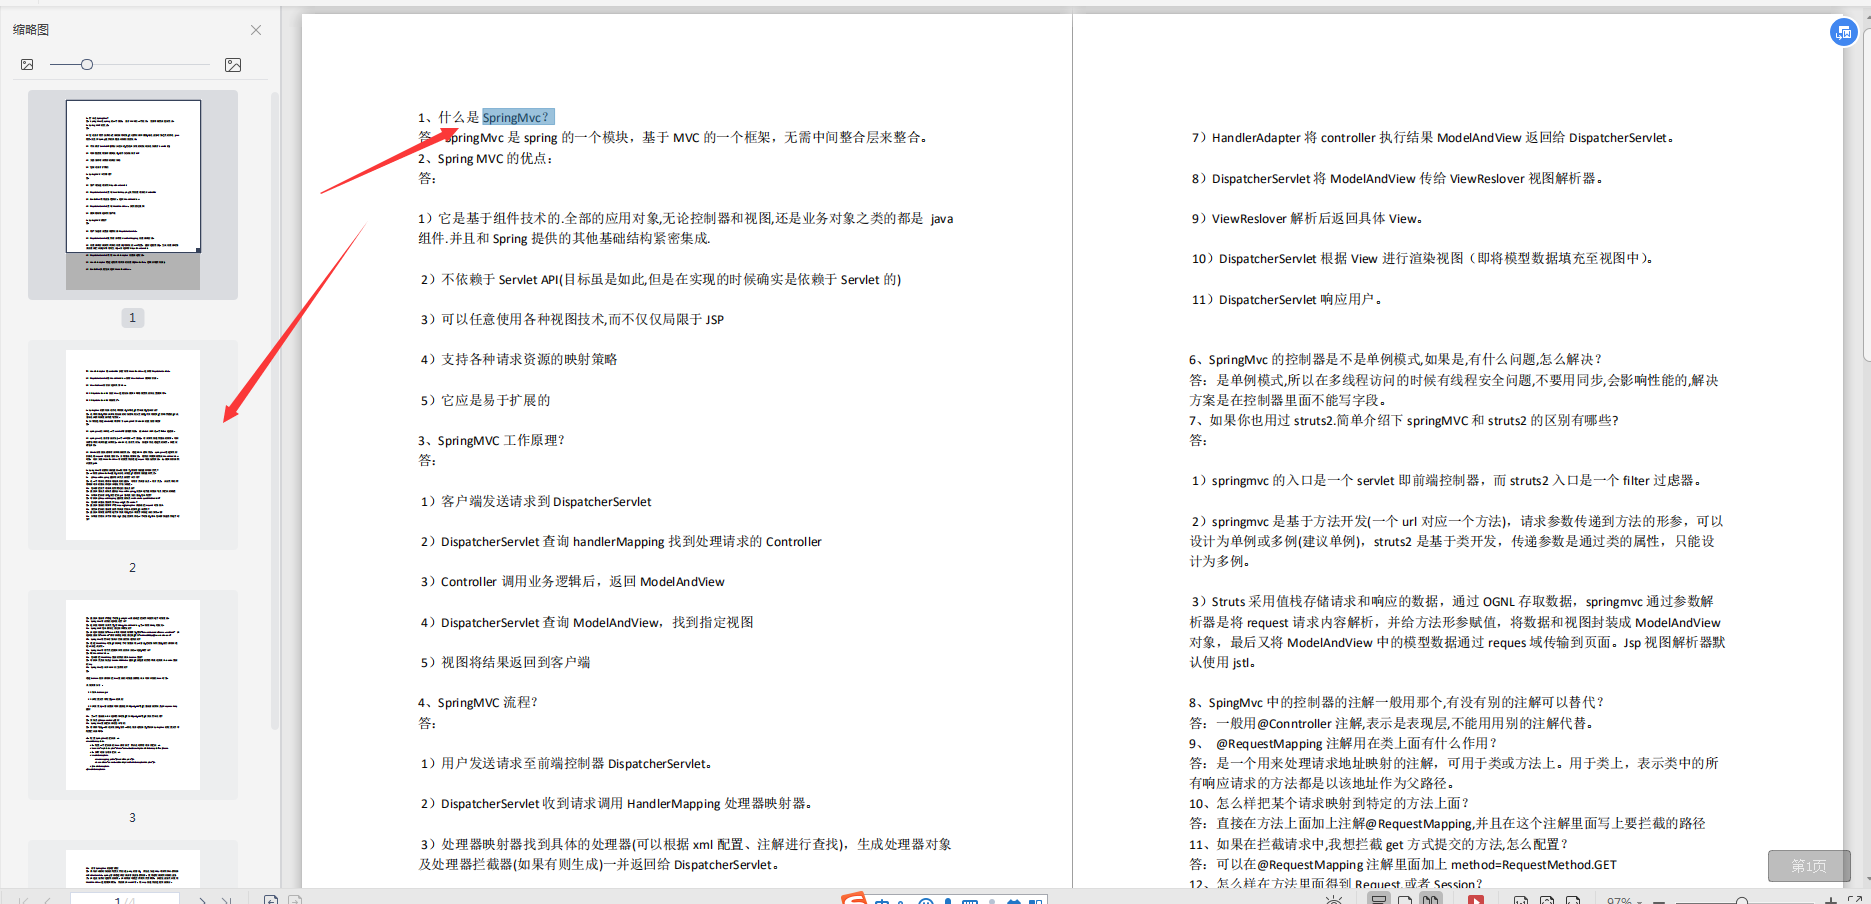The image size is (1871, 904).
Task: Click the small thumbnail size icon
Action: pos(27,65)
